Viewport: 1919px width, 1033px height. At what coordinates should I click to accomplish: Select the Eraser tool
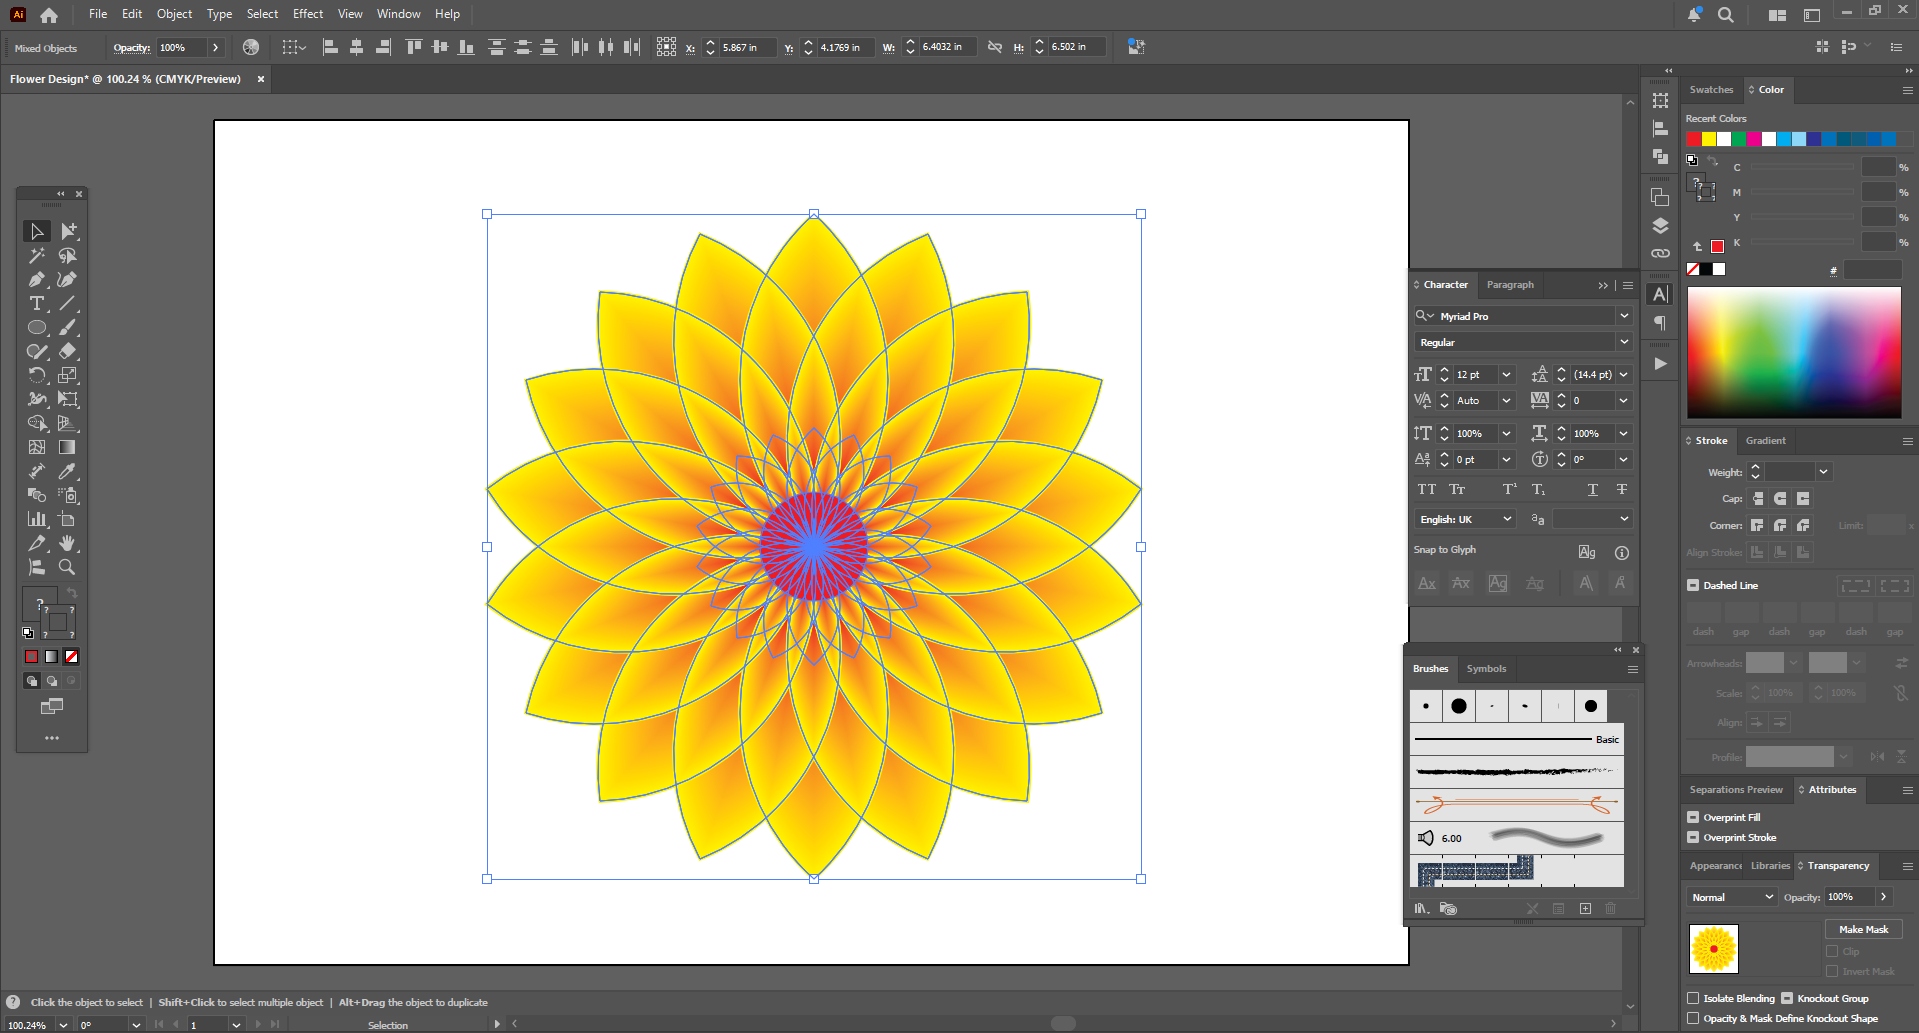coord(67,352)
